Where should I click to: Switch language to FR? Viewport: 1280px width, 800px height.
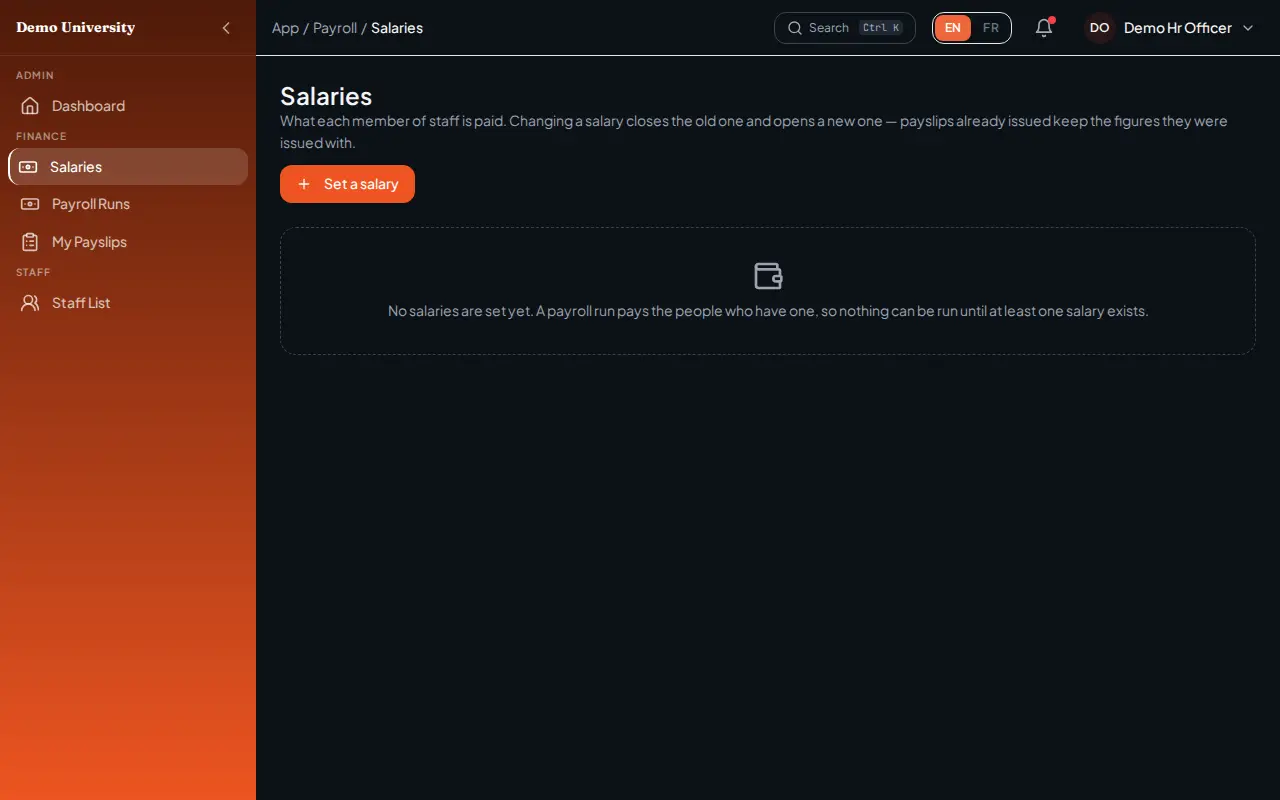click(x=991, y=28)
